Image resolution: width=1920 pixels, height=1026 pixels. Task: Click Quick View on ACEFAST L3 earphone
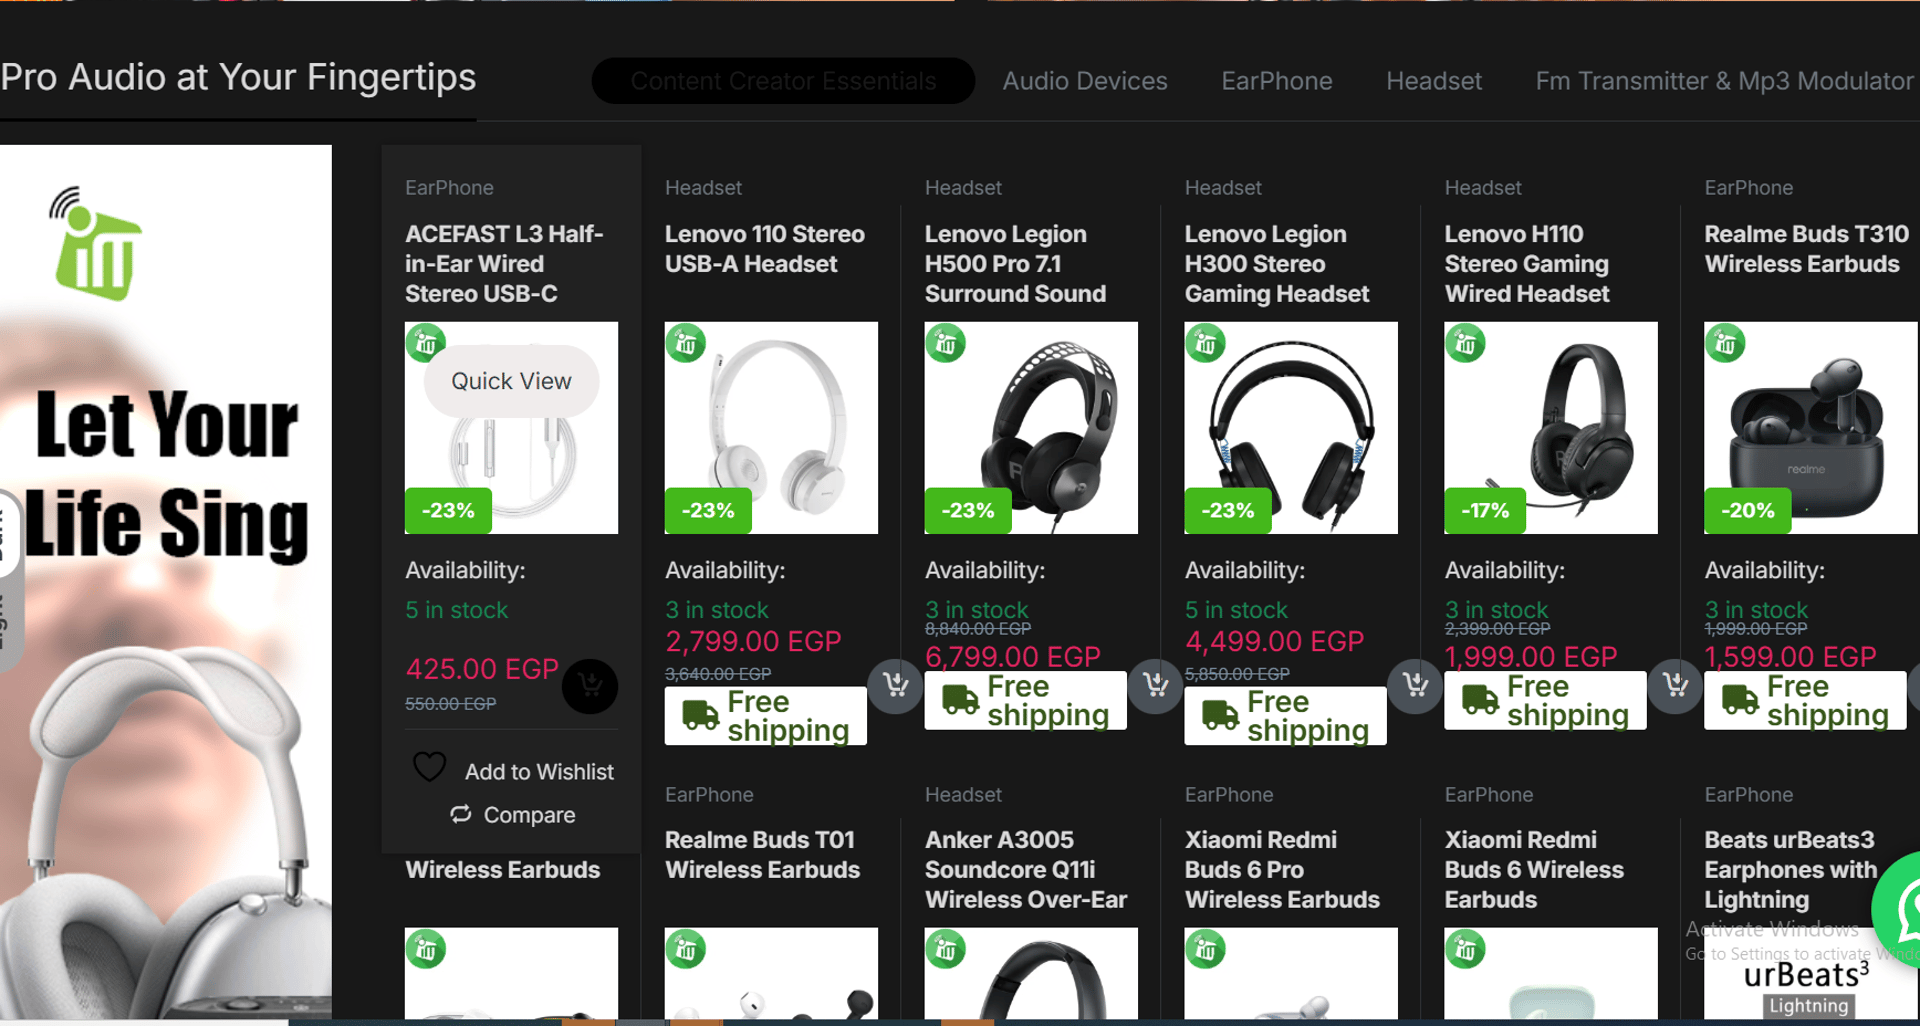[x=511, y=381]
